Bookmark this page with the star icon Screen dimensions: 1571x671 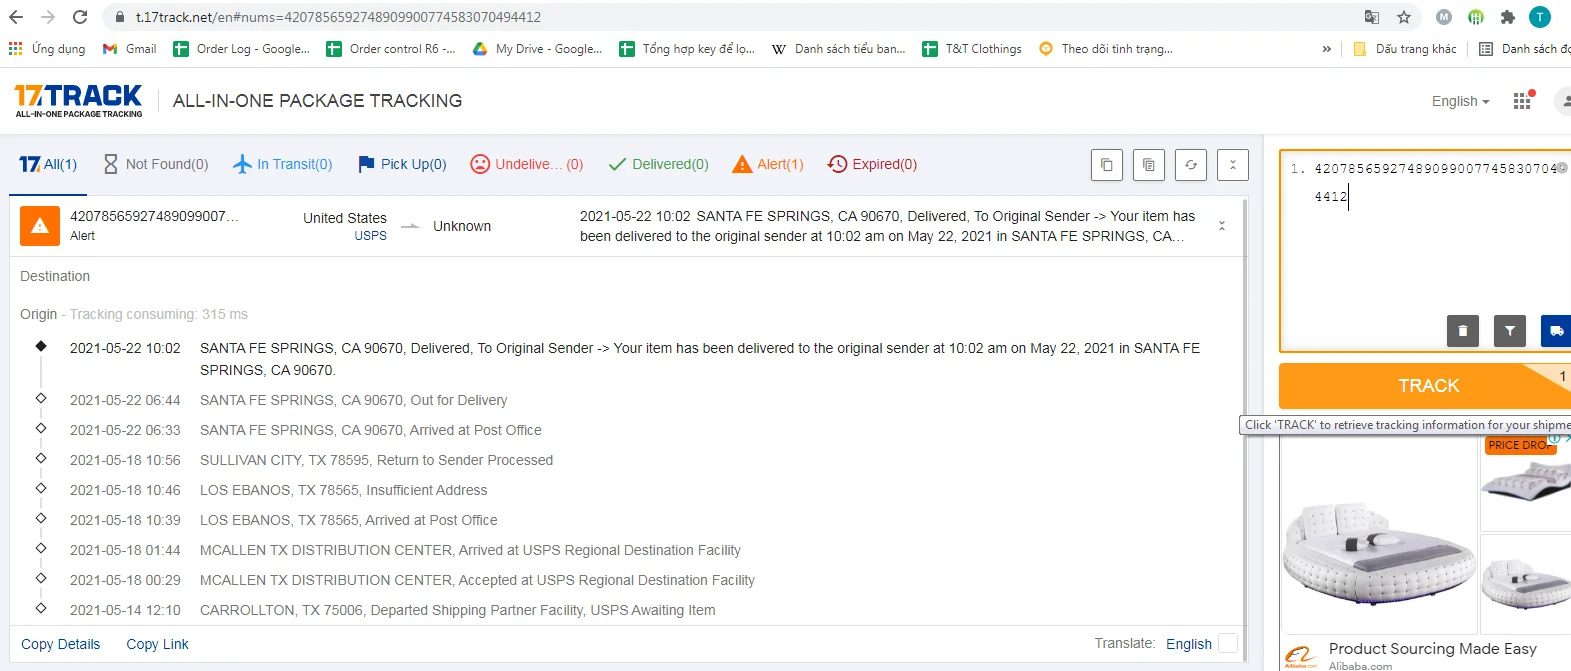(x=1404, y=17)
